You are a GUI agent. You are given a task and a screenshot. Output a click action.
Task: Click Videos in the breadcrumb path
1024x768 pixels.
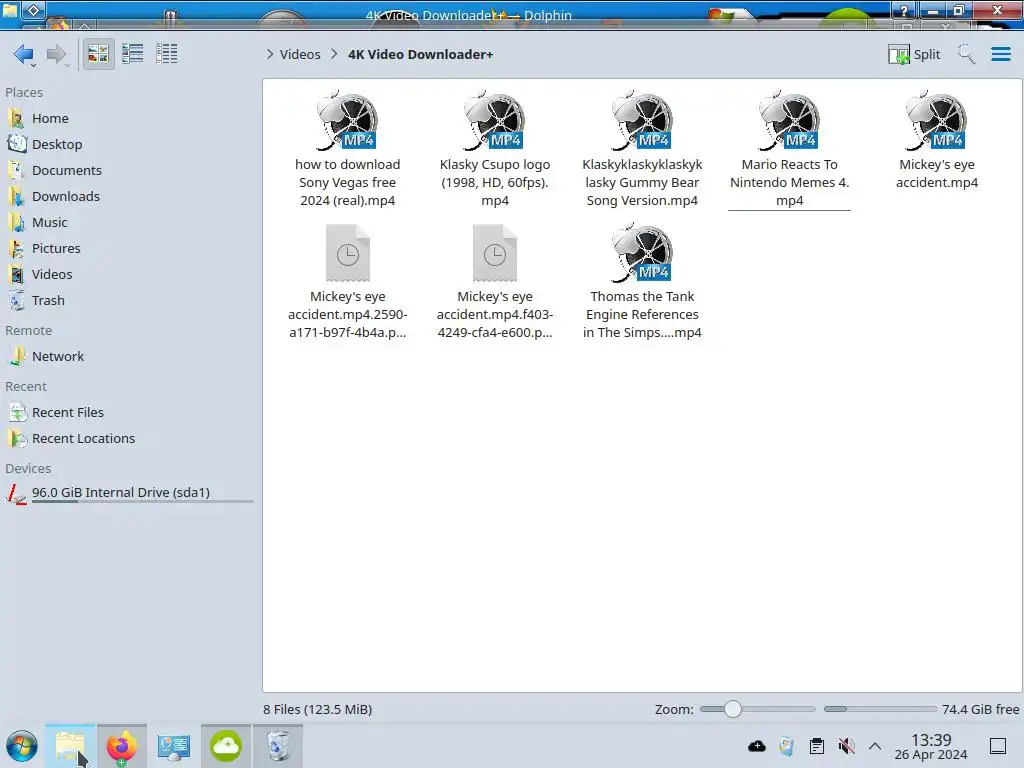point(300,54)
